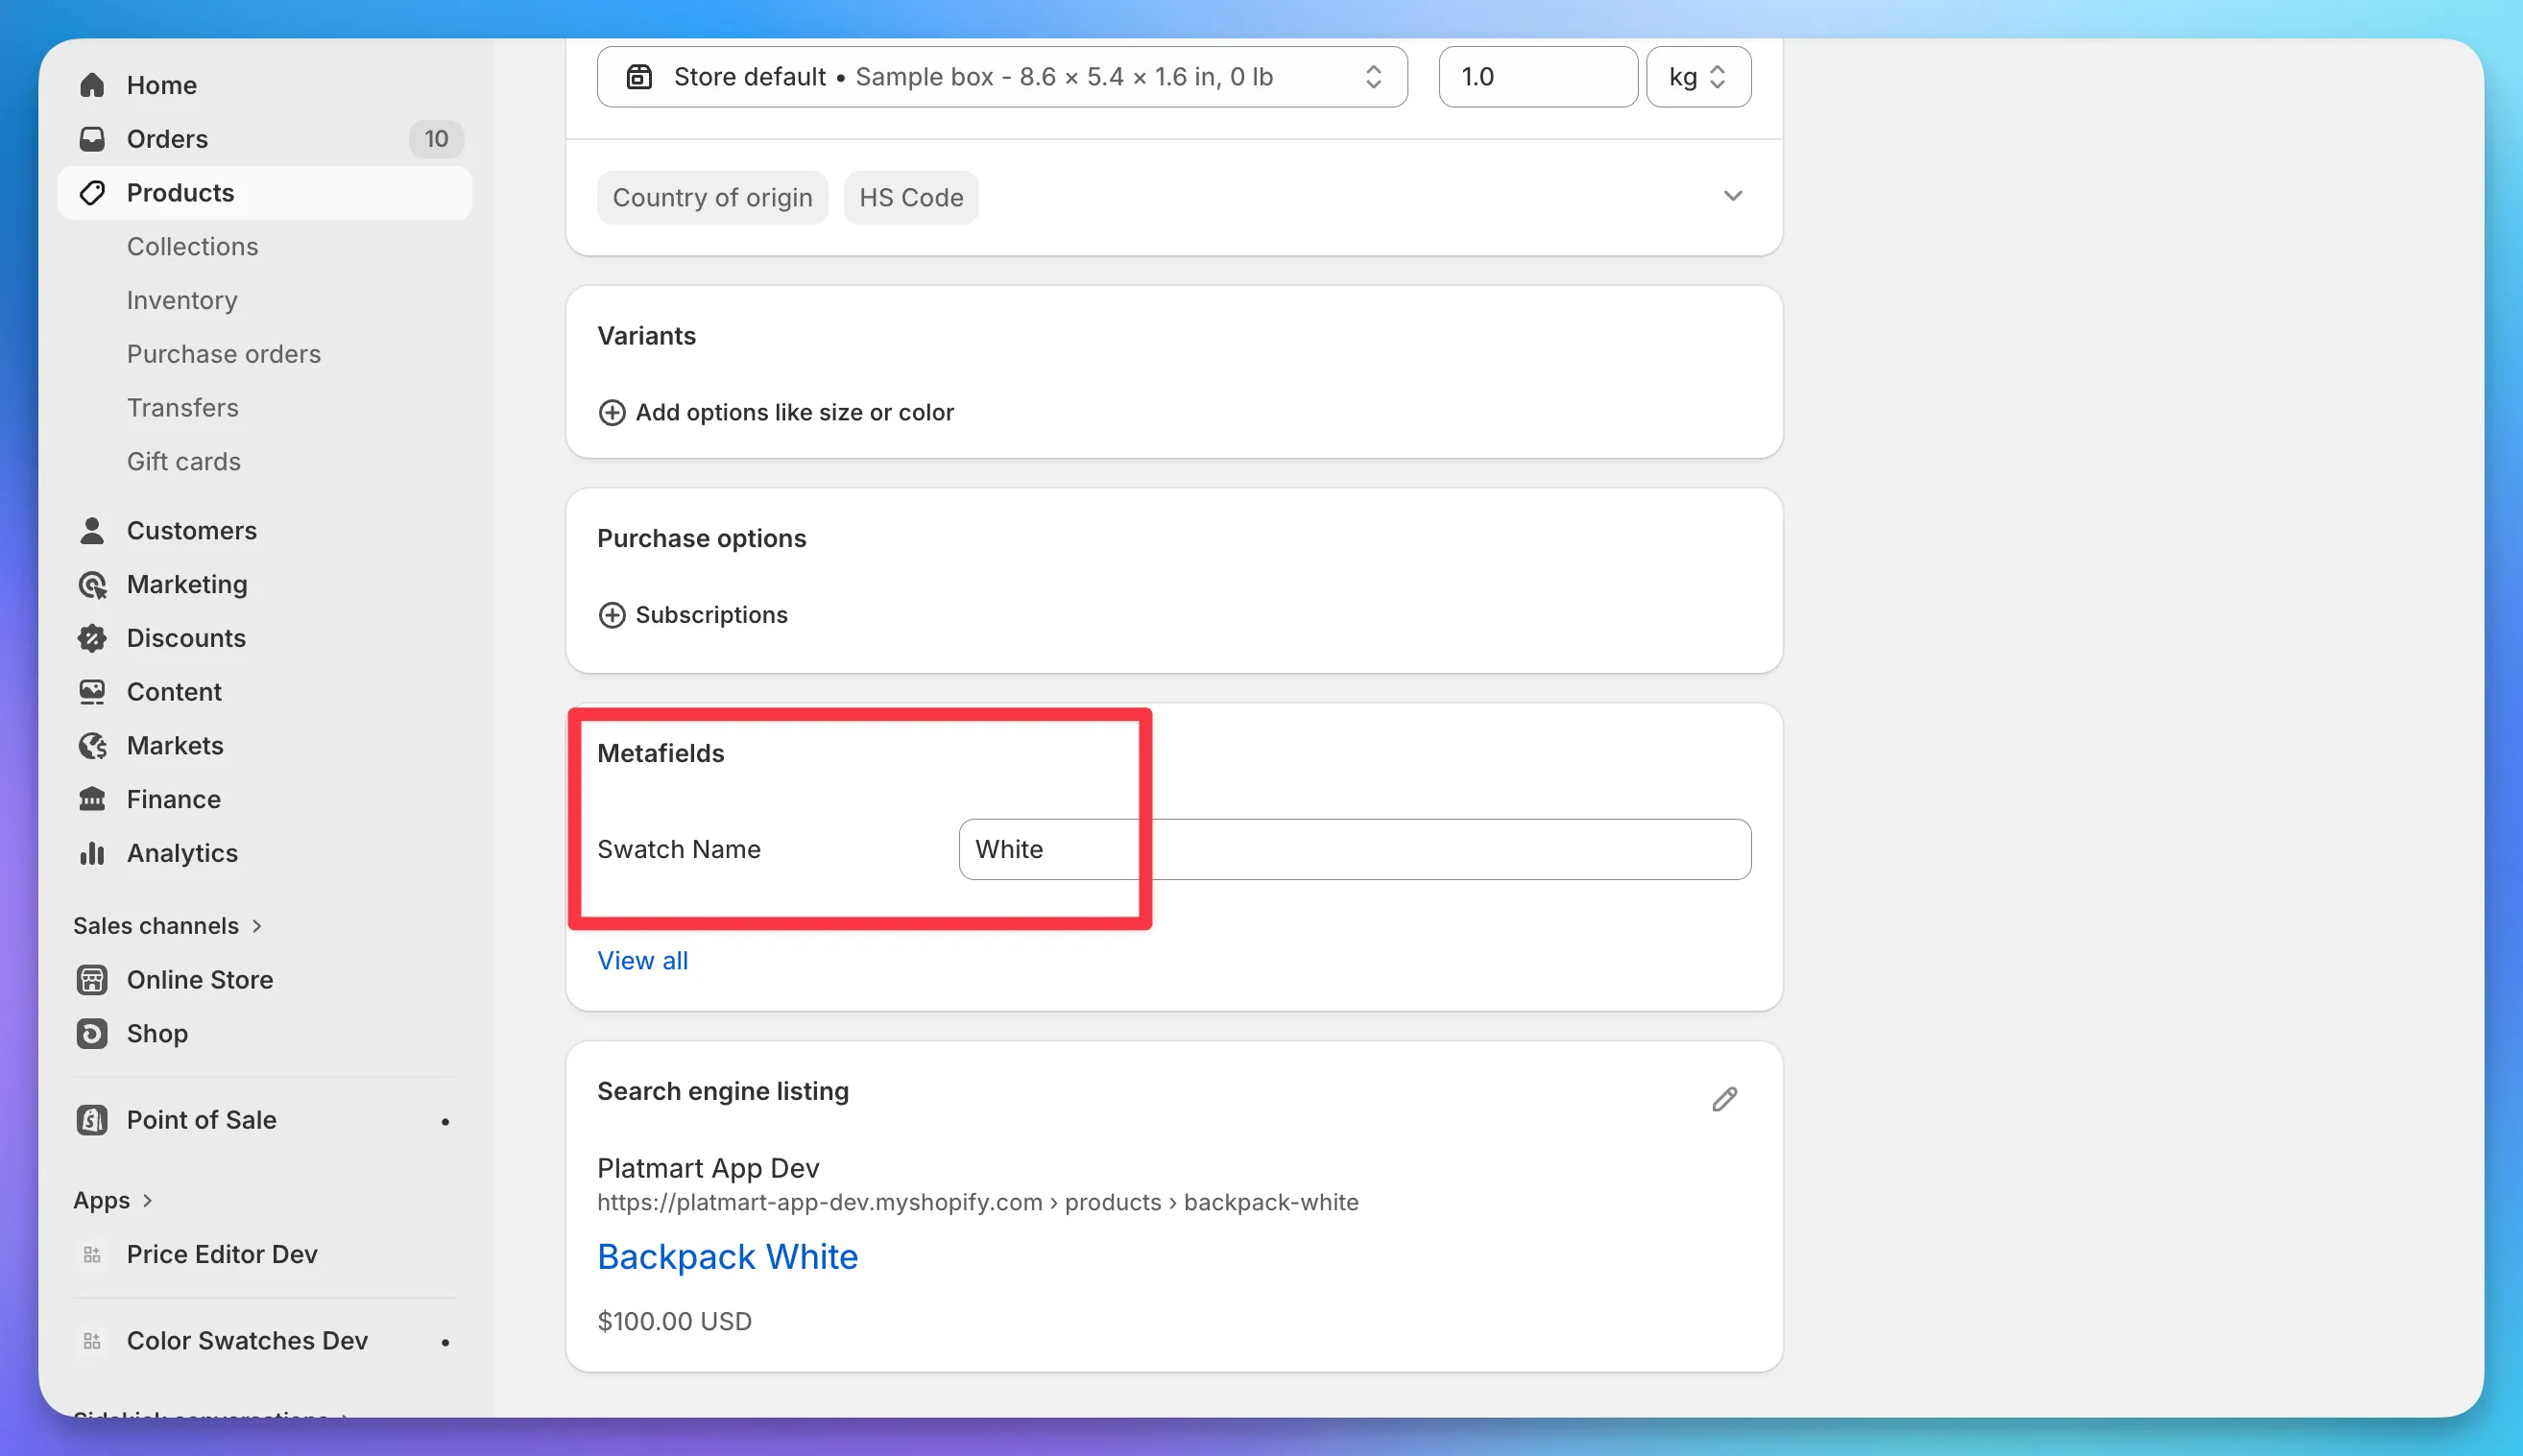Click the plus icon beside Subscriptions

coord(612,615)
